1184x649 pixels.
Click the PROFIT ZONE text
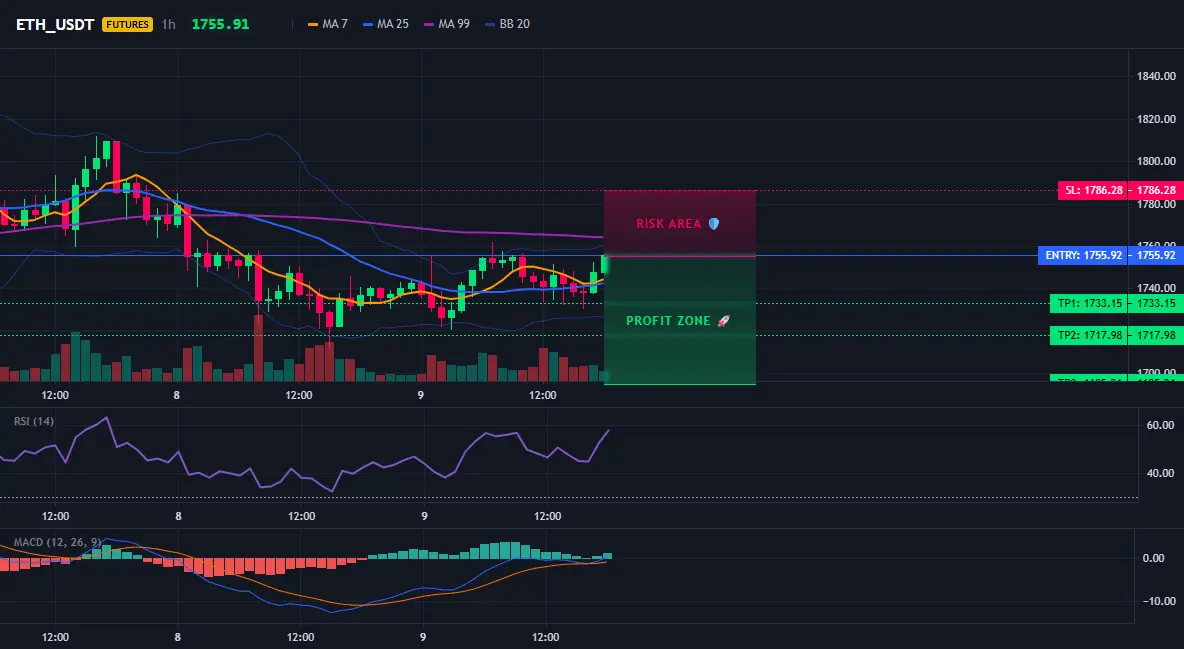point(668,321)
